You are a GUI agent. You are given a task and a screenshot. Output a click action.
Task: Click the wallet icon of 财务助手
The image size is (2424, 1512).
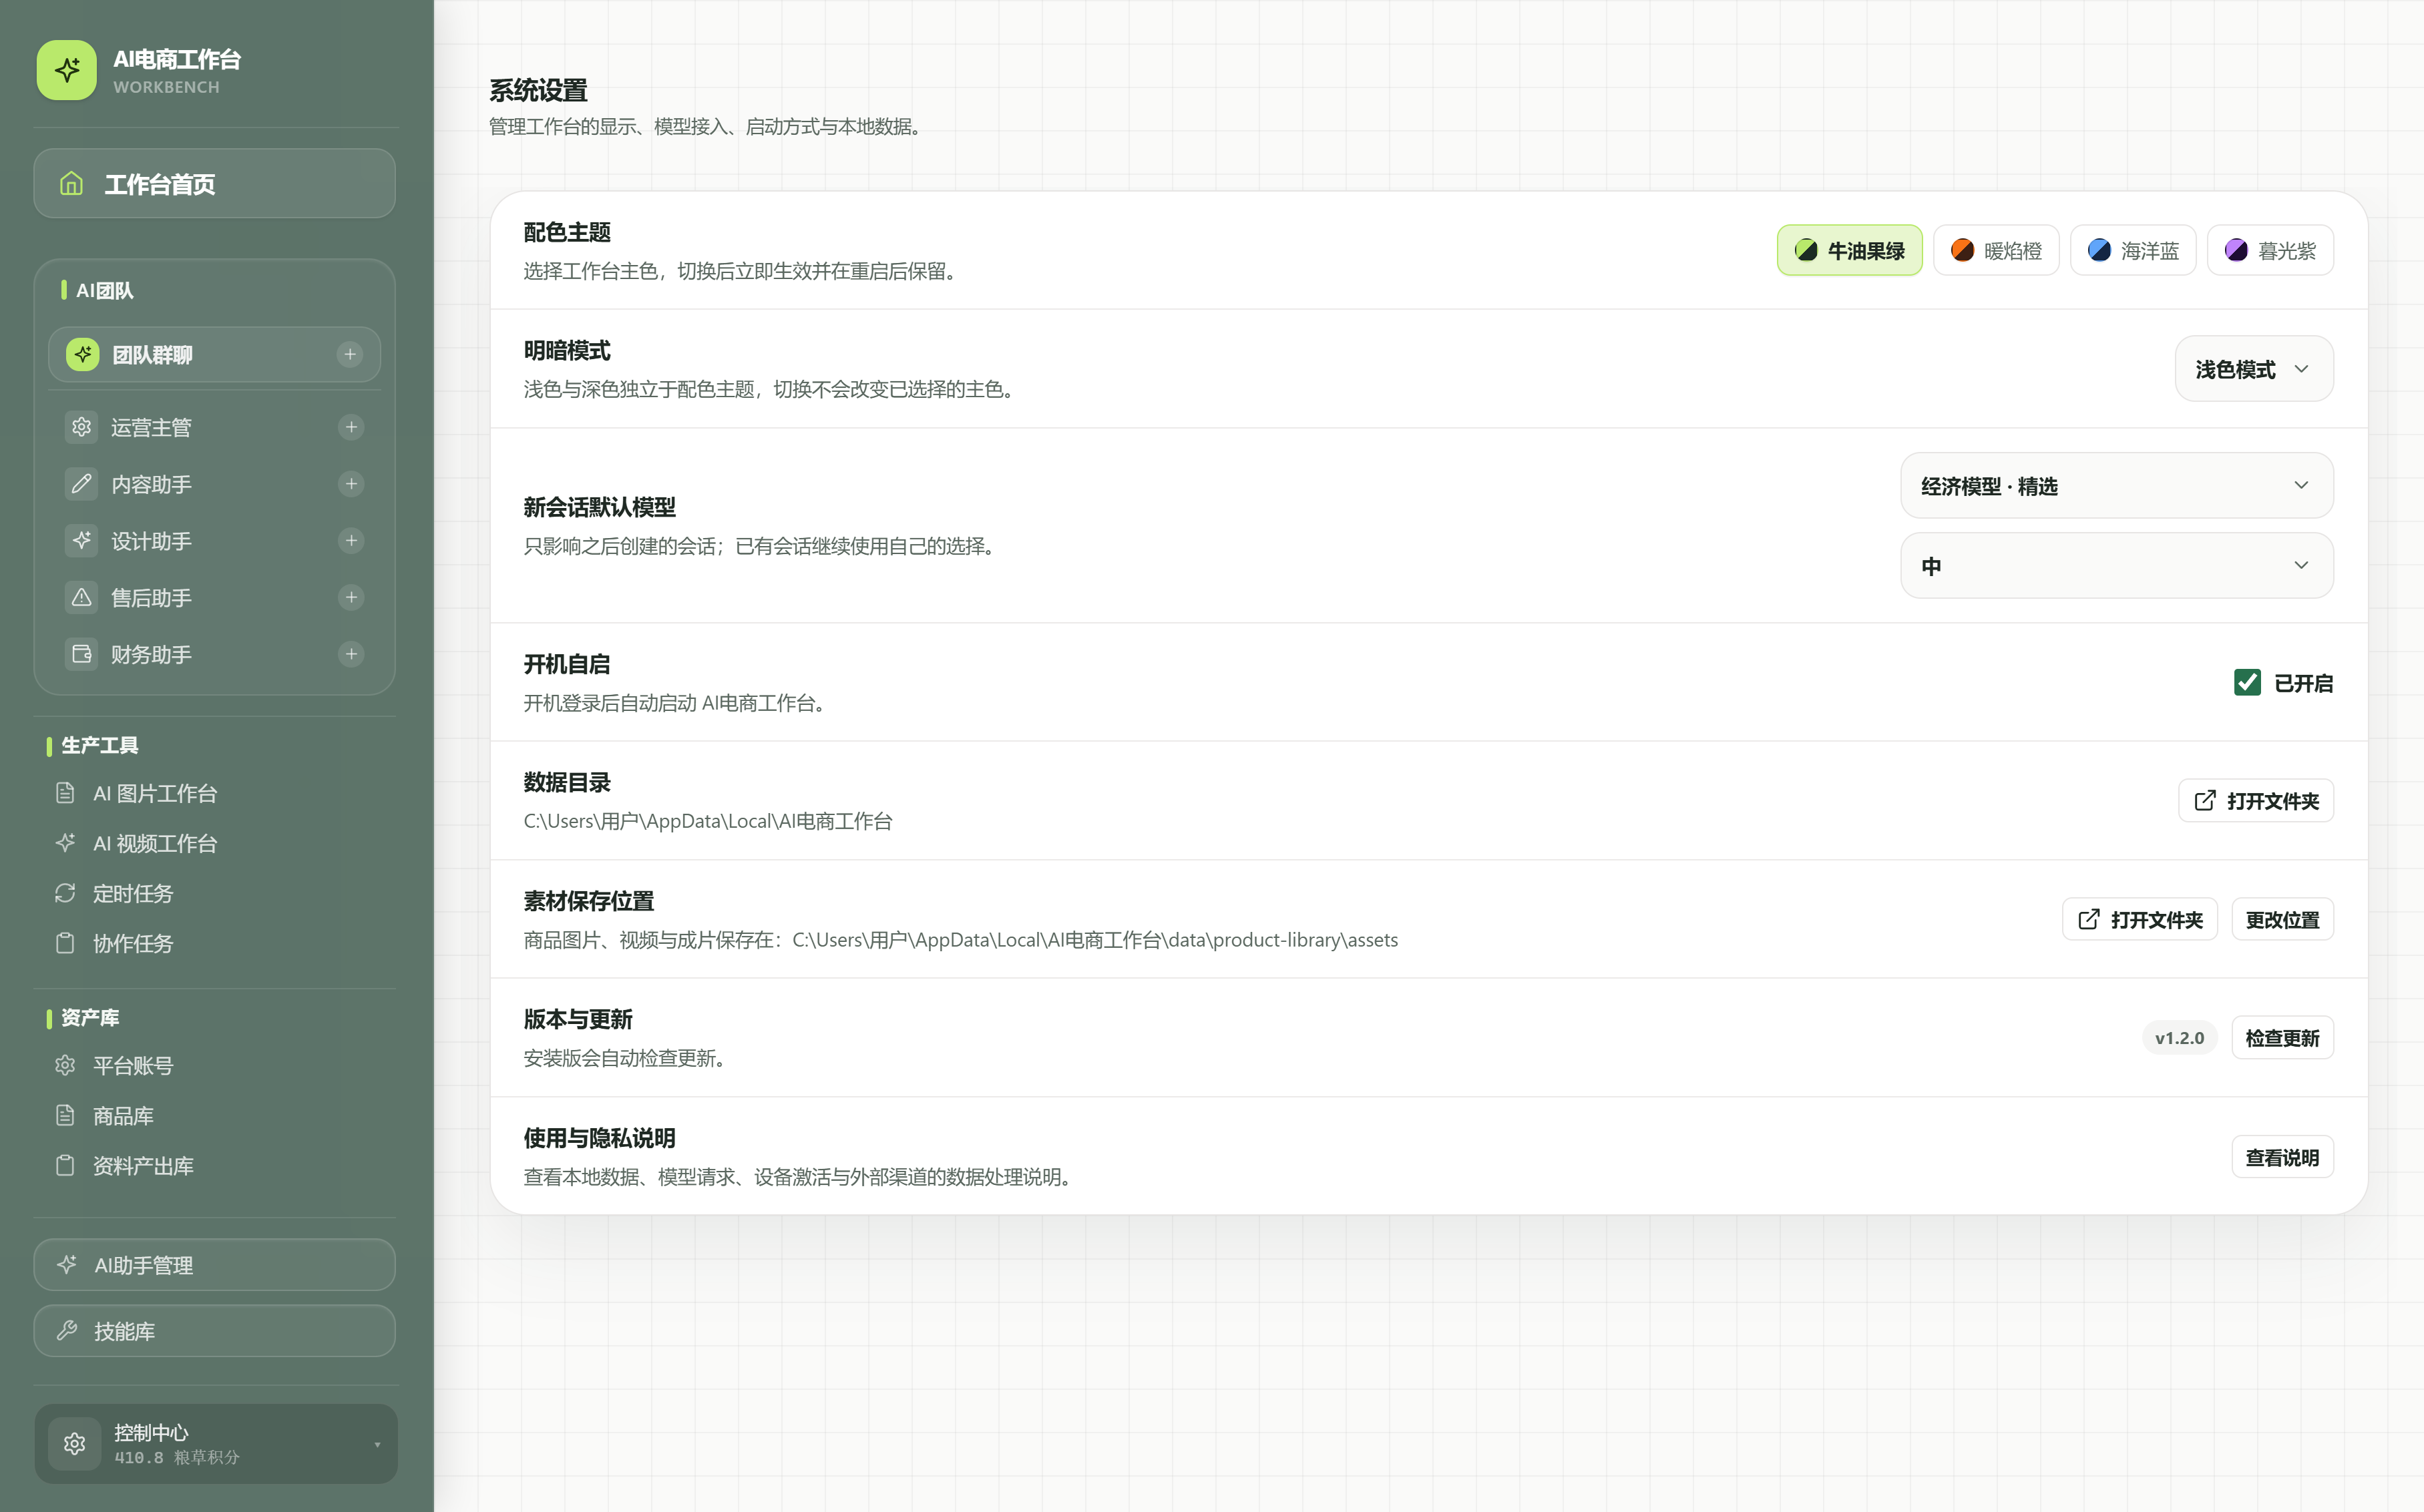pos(82,654)
